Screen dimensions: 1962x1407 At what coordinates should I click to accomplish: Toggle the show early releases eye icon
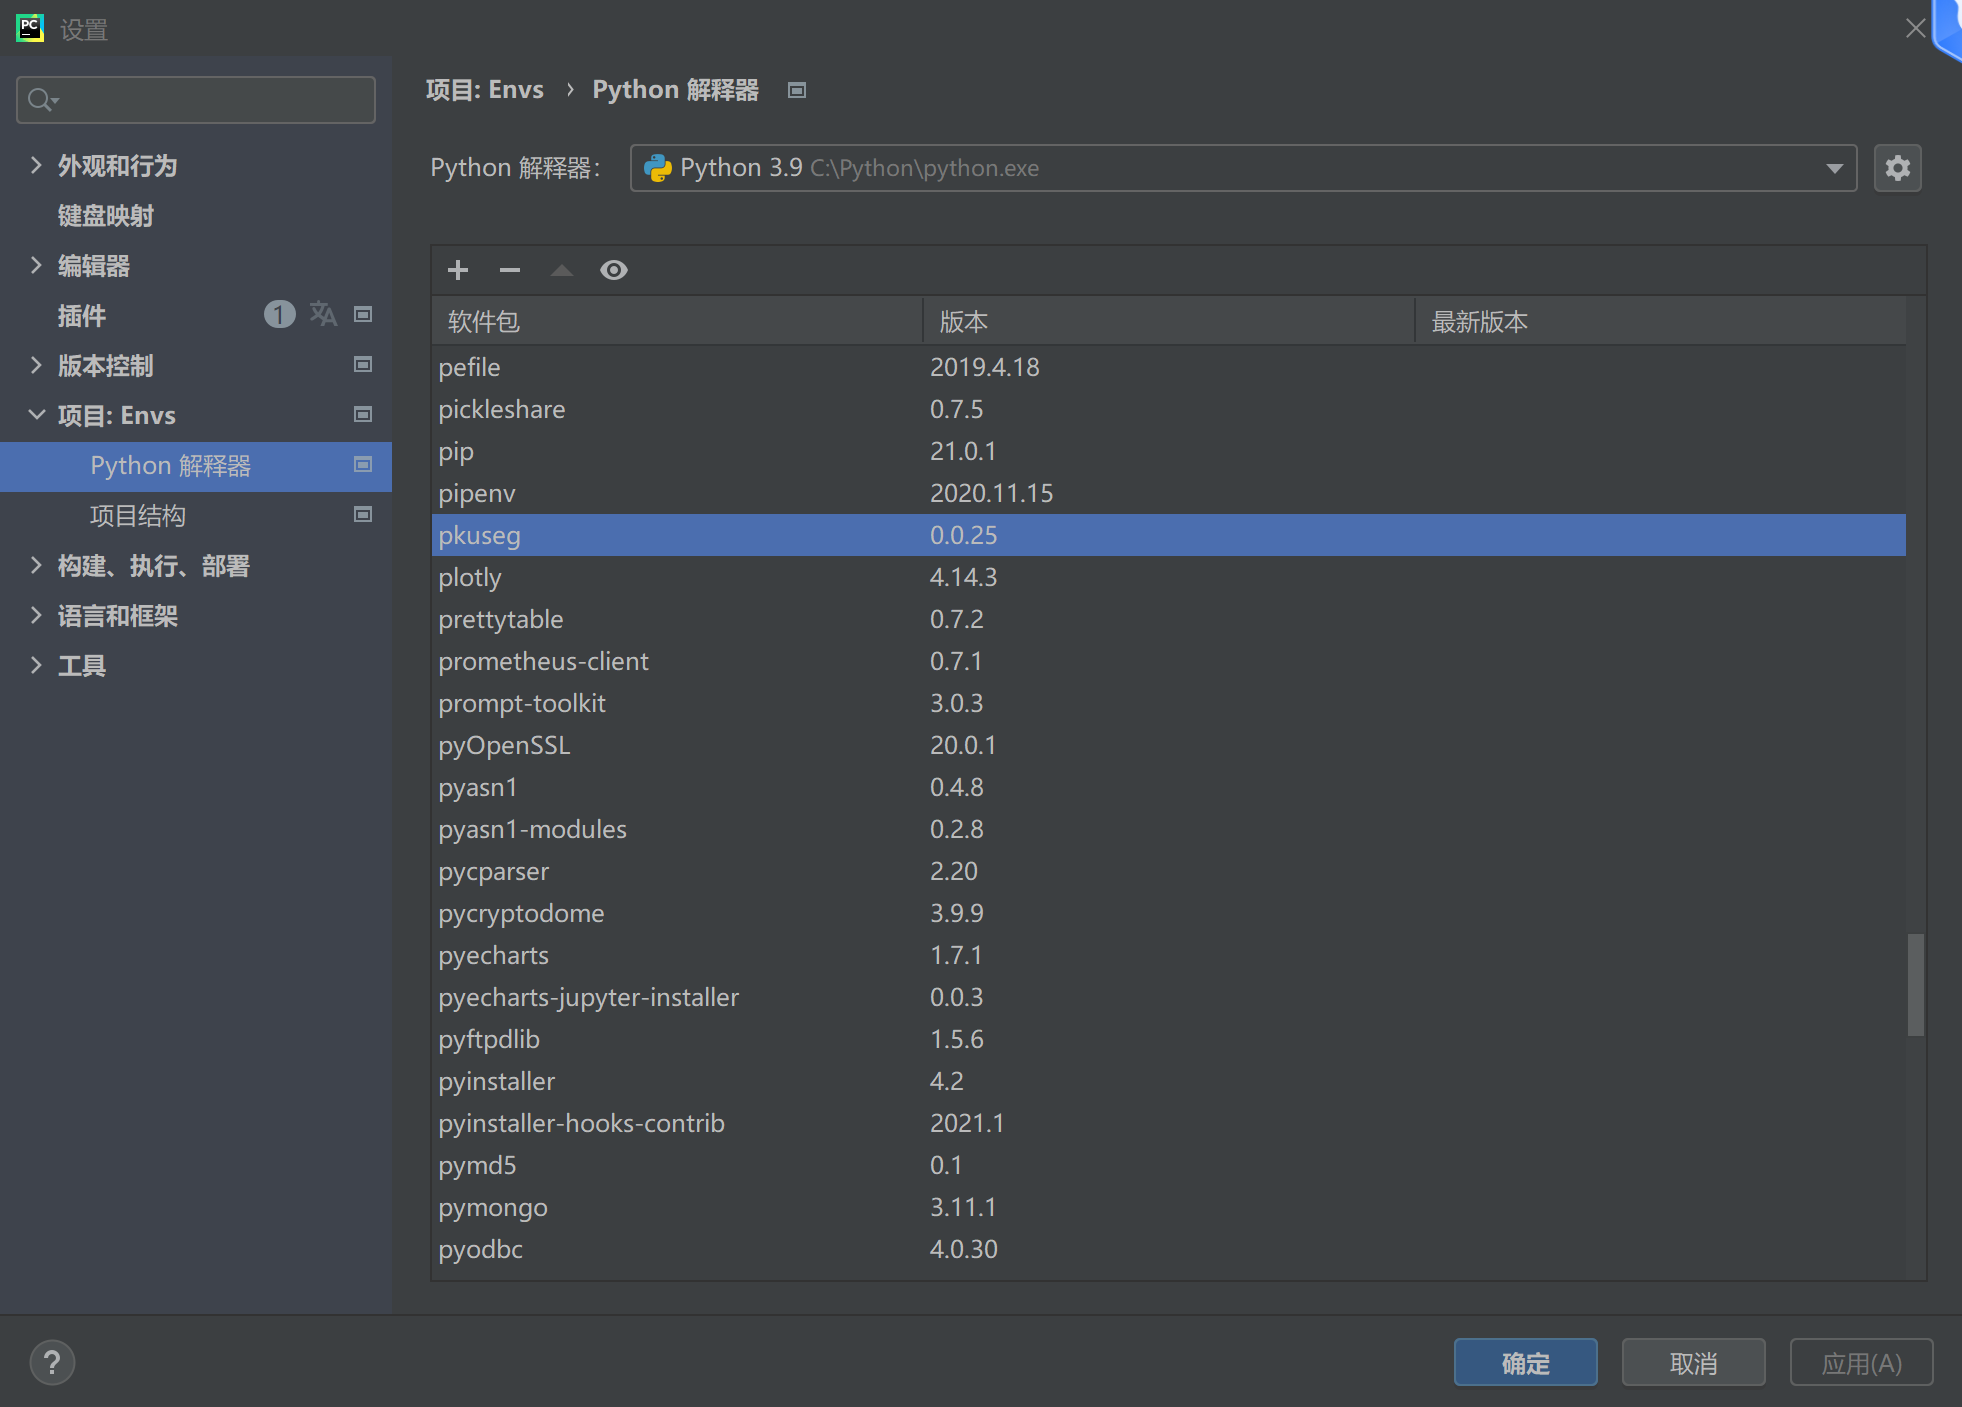613,270
